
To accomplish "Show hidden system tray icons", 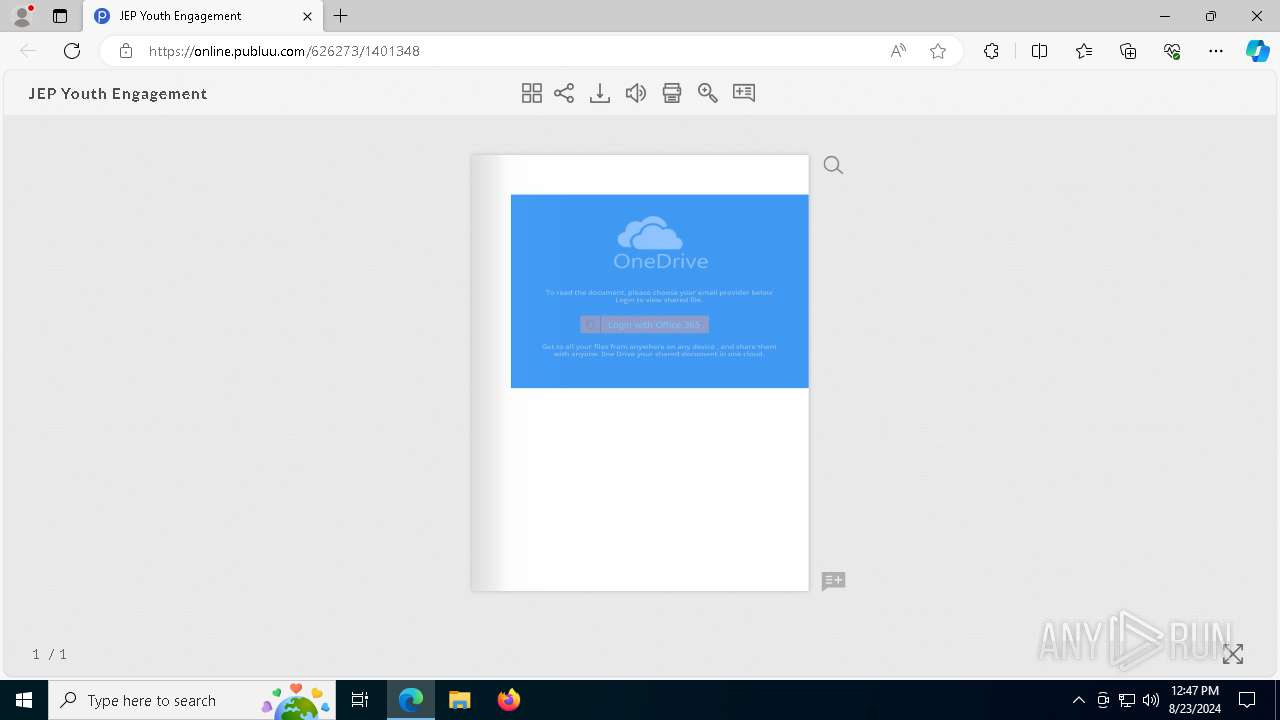I will pos(1078,700).
